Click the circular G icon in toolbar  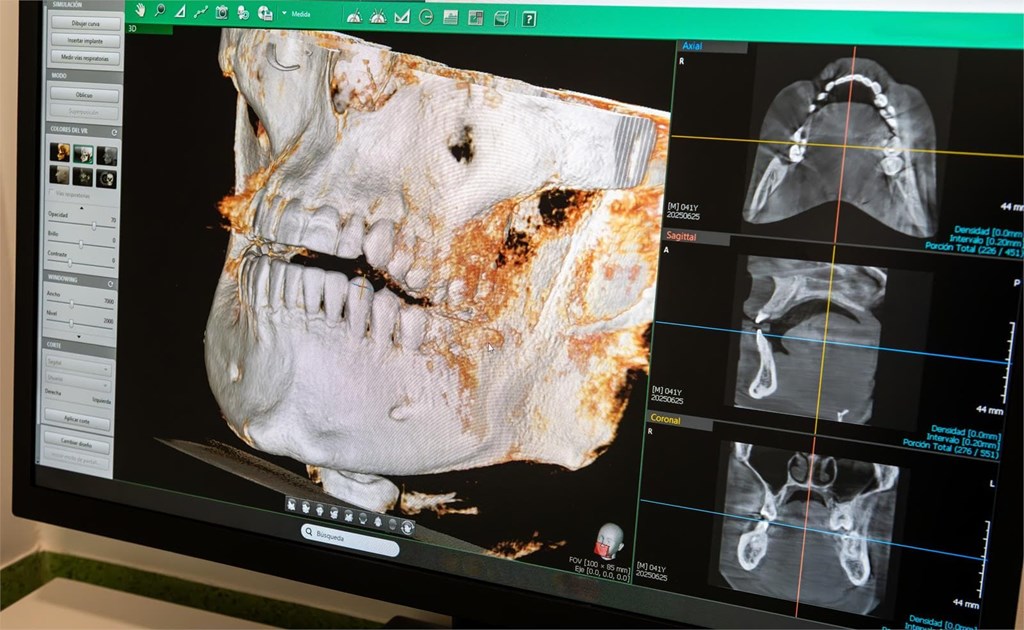(426, 17)
